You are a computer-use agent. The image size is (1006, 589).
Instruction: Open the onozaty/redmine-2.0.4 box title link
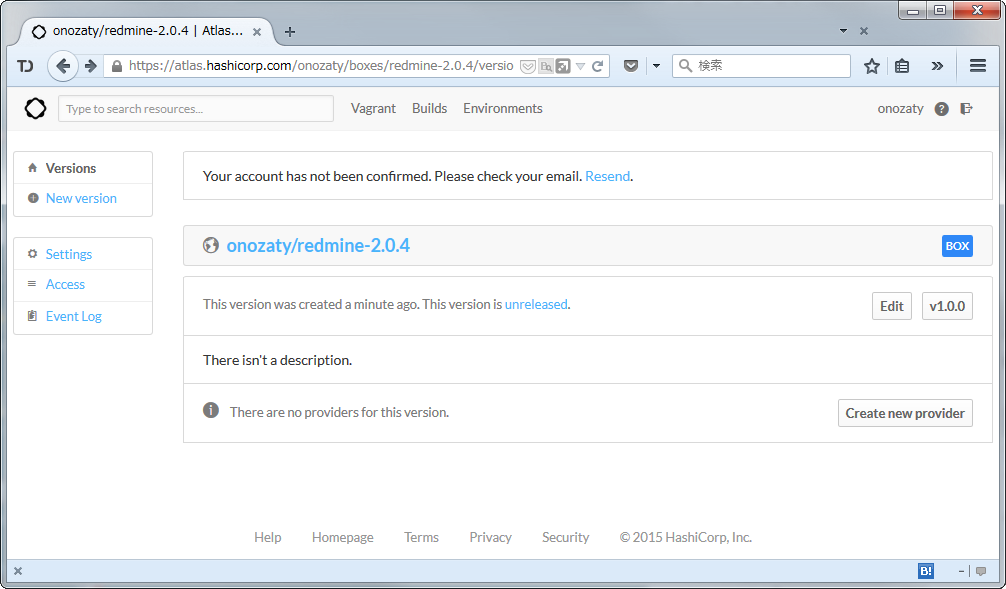point(318,245)
